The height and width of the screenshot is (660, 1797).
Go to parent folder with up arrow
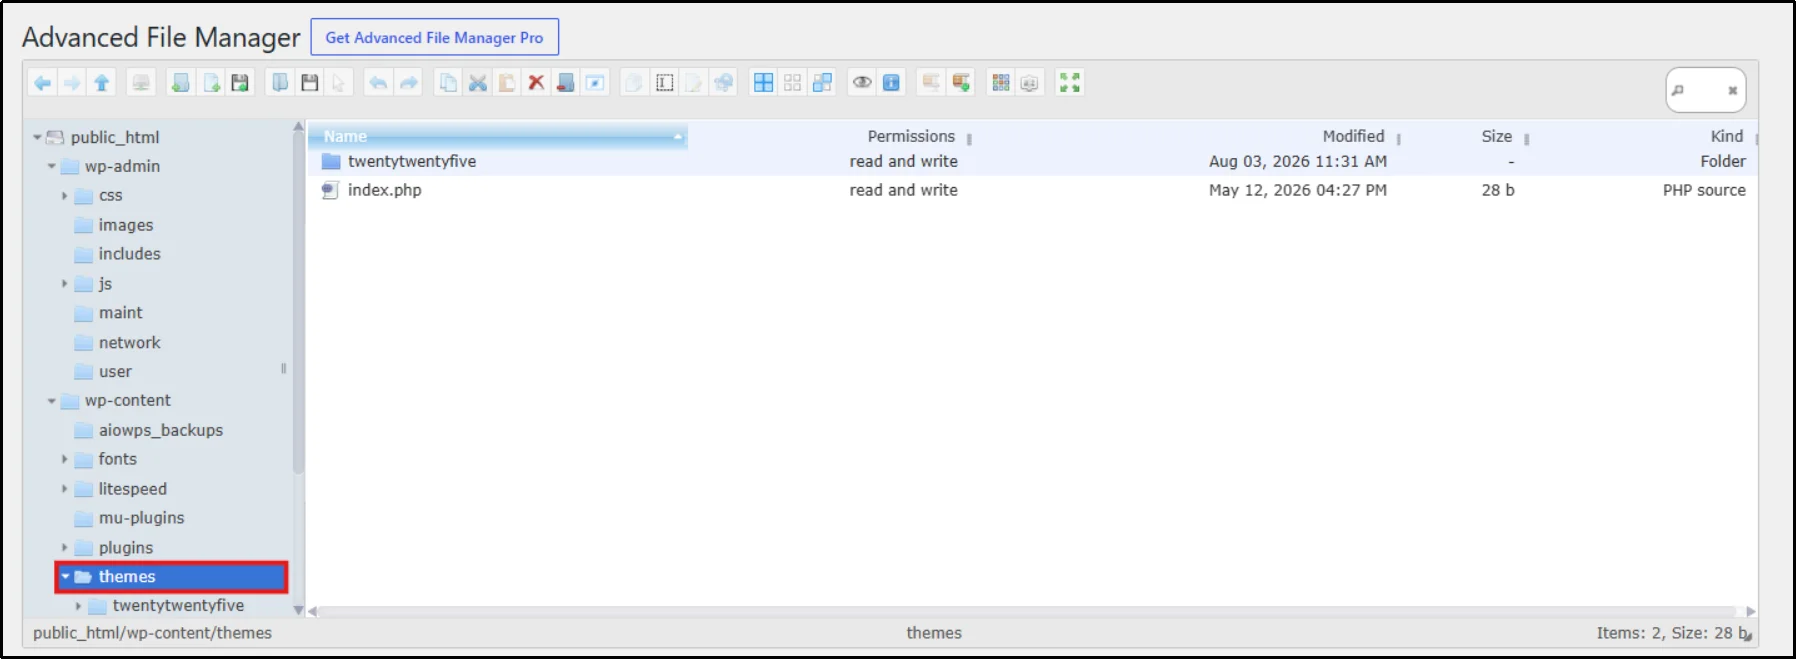(x=101, y=83)
